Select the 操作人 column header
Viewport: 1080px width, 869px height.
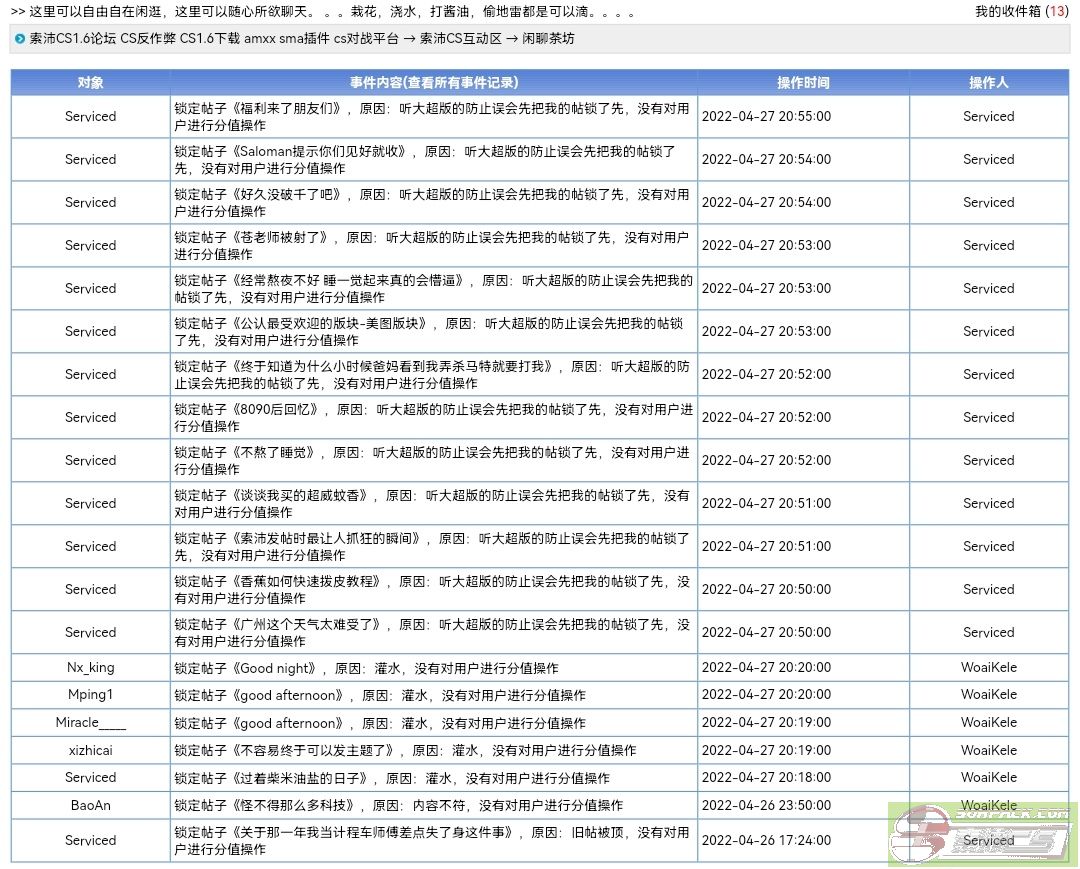[988, 83]
